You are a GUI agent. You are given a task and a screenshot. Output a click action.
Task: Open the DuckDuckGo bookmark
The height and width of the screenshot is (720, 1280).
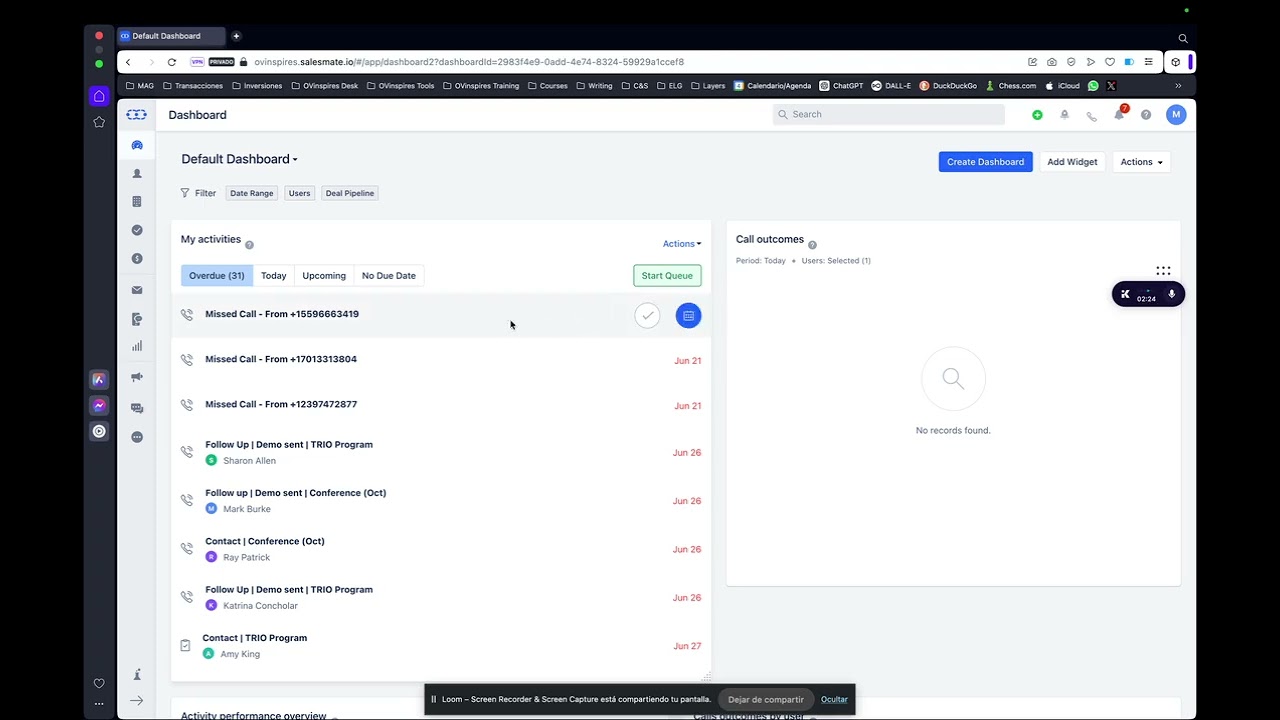point(948,86)
